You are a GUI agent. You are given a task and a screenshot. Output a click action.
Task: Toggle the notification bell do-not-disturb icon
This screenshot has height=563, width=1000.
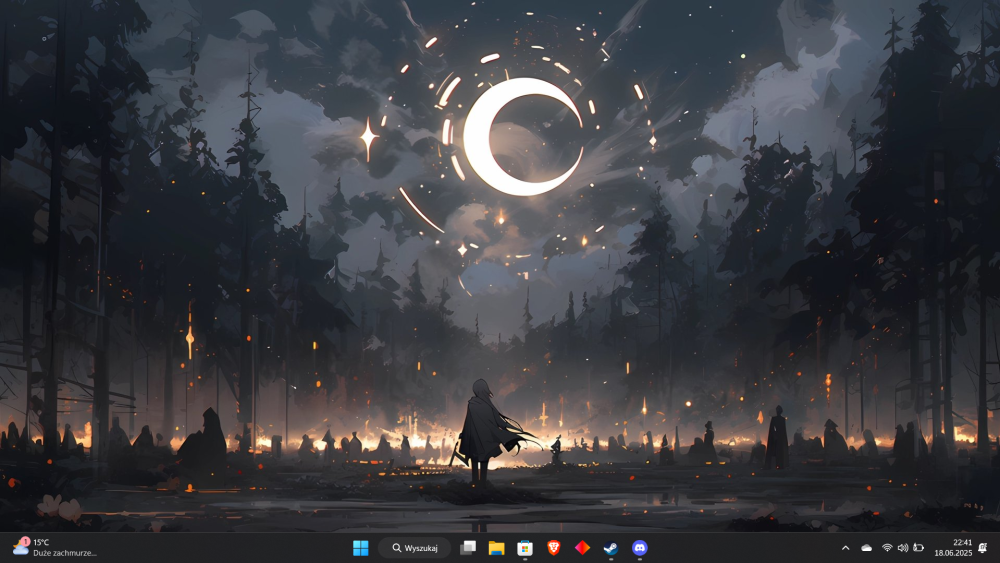point(983,548)
